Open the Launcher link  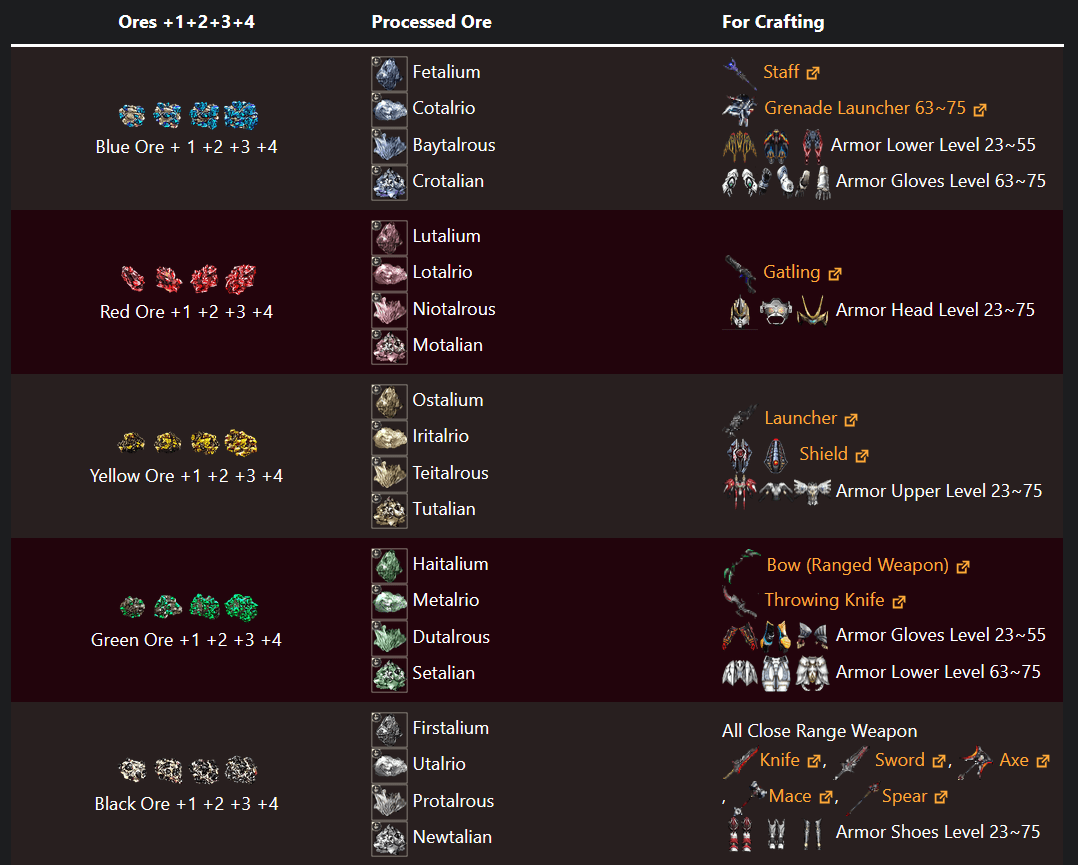(811, 418)
